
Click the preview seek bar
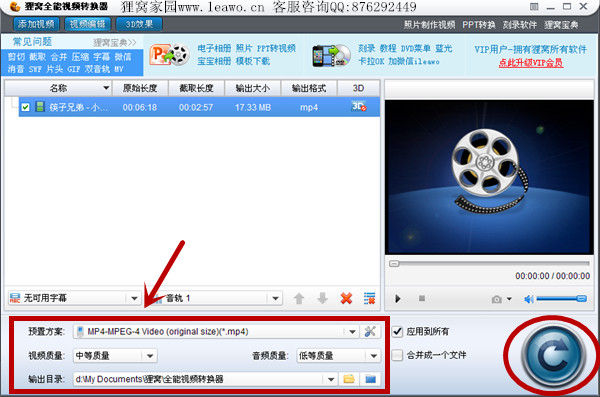click(489, 263)
